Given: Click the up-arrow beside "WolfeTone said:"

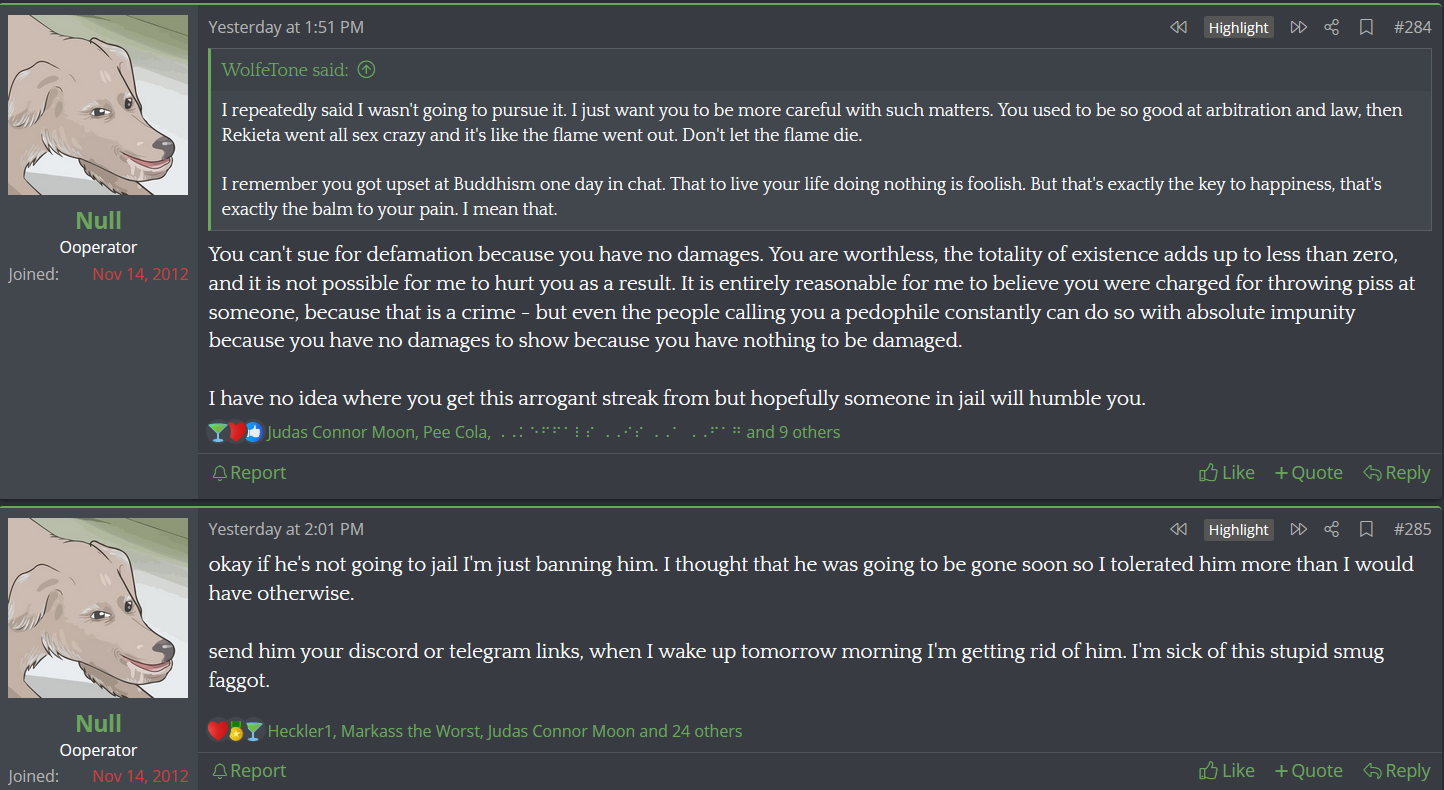Looking at the screenshot, I should tap(366, 70).
